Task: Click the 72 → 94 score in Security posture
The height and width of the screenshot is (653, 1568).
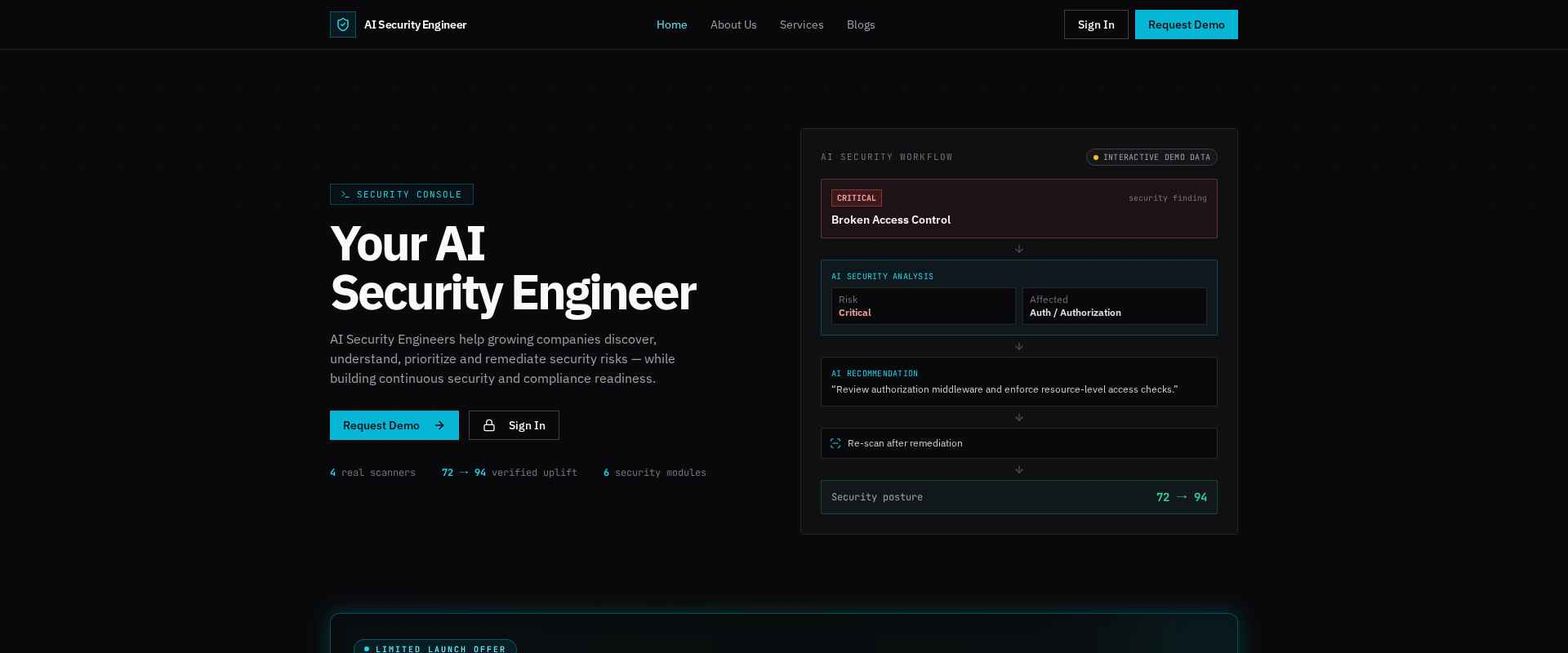Action: pyautogui.click(x=1181, y=497)
